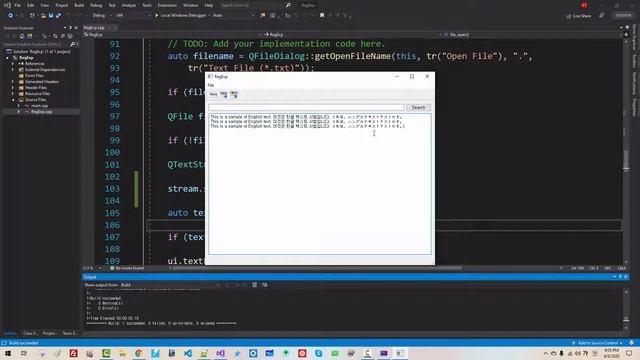This screenshot has width=640, height=360.
Task: Click the Navigate Backward icon in Visual Studio toolbar
Action: tap(10, 16)
